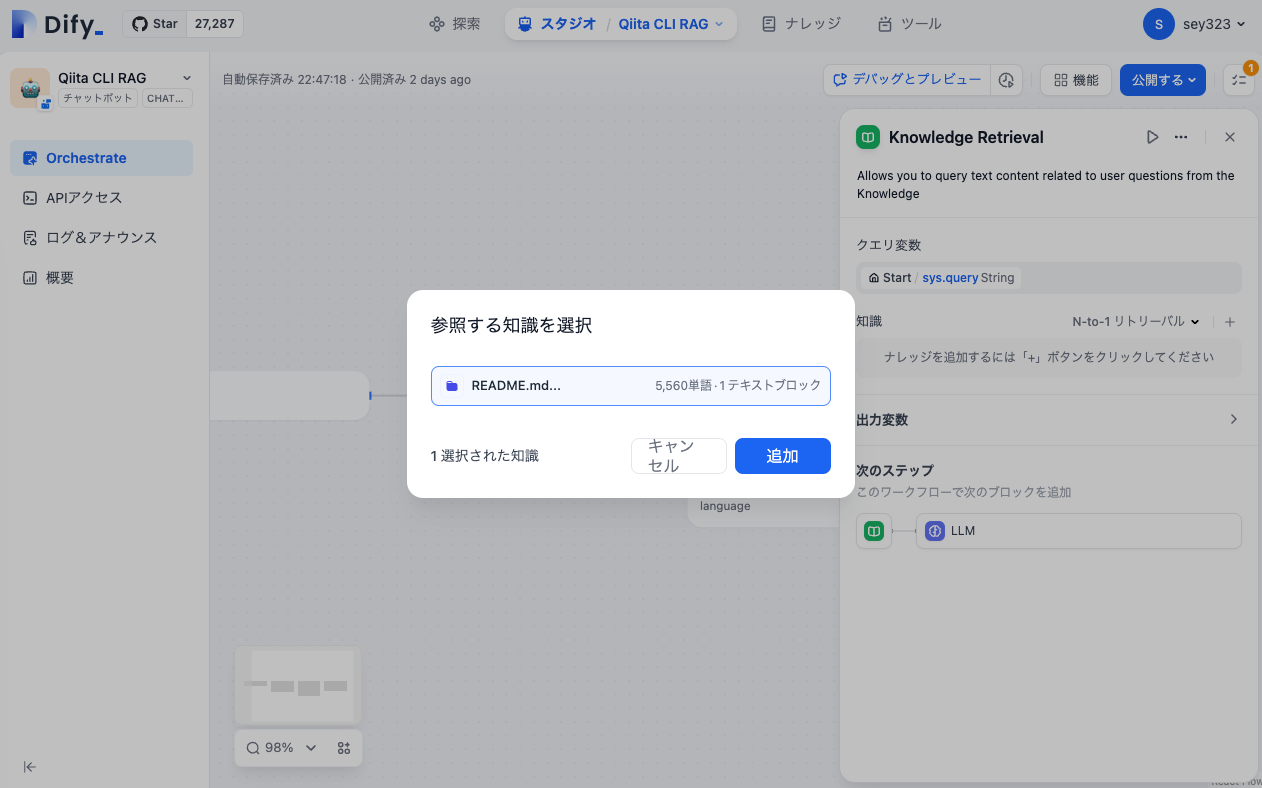Screen dimensions: 1262x788
Task: Click デバッグとプレビュー button
Action: point(907,80)
